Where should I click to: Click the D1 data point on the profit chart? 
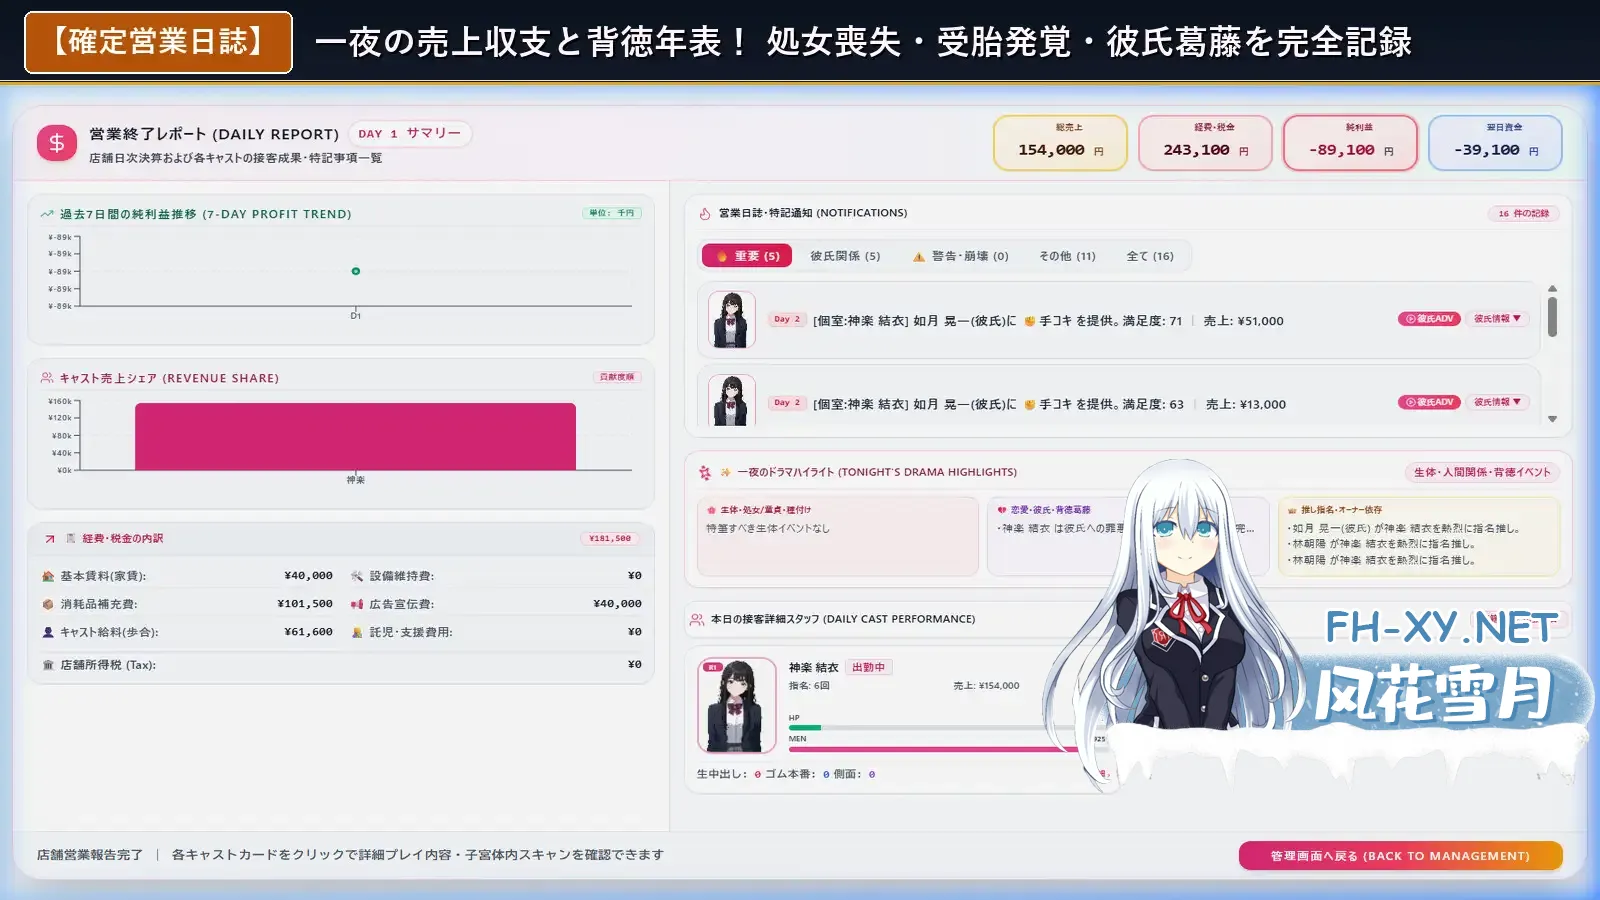point(355,271)
